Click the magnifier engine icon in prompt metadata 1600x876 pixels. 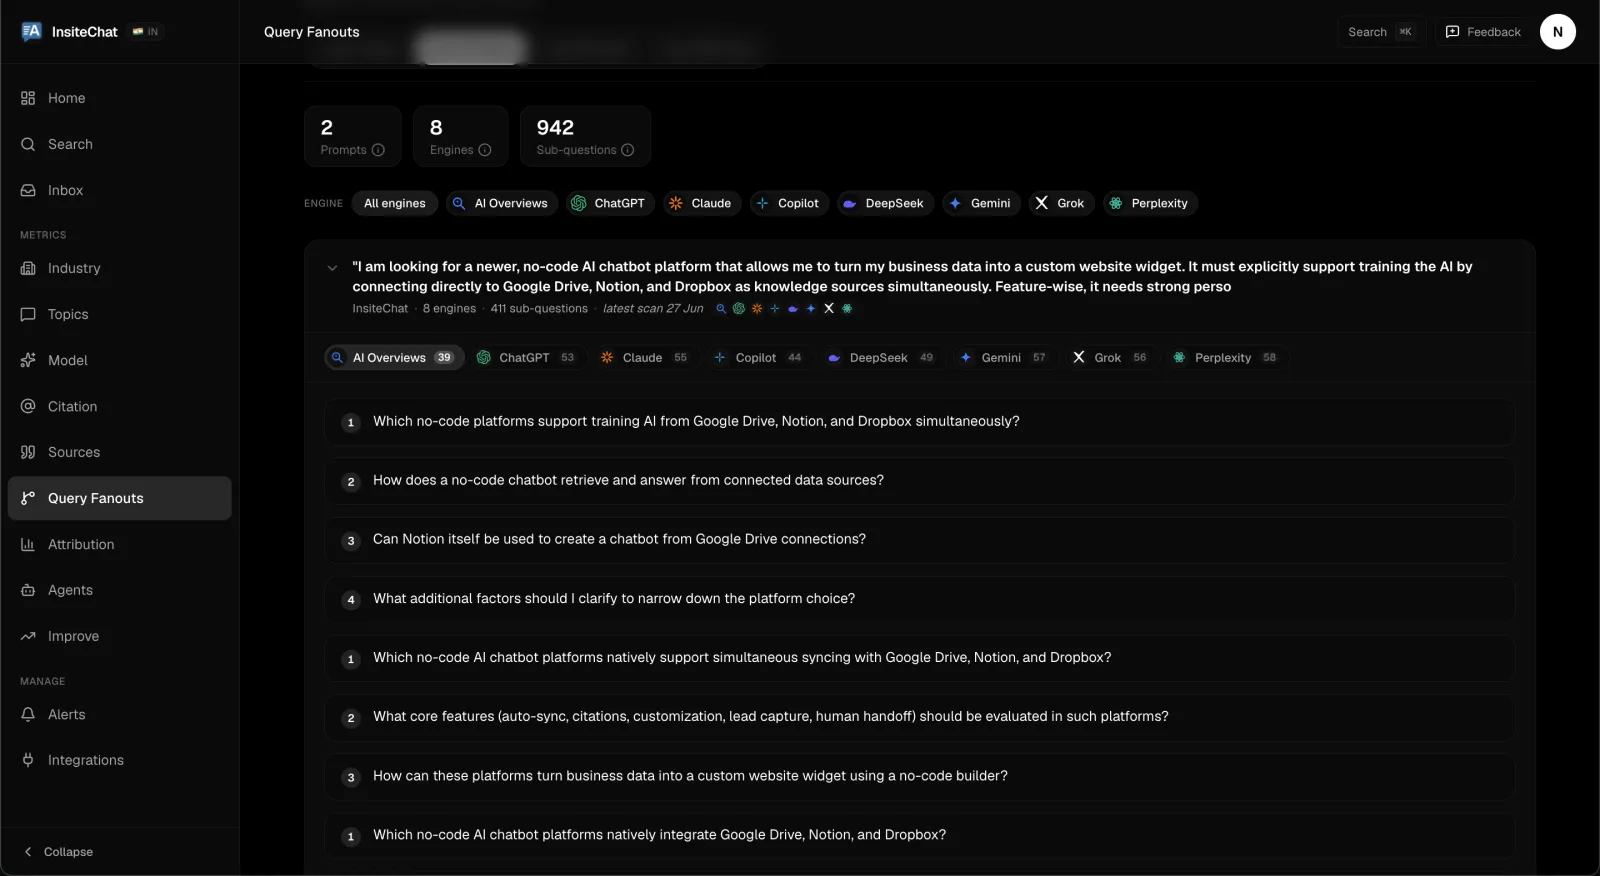721,309
